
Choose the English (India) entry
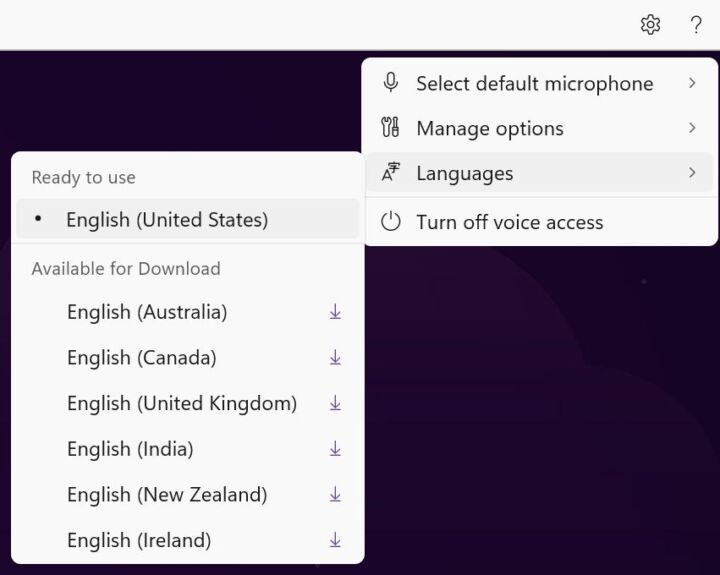point(187,449)
